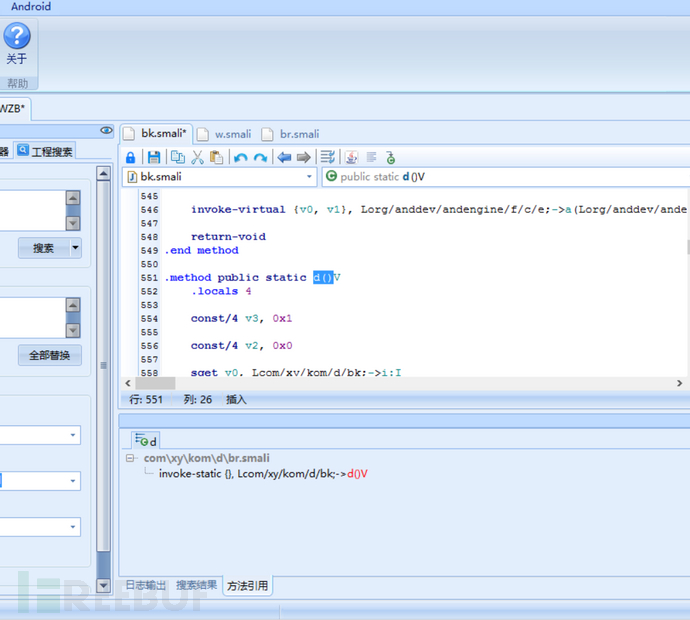
Task: Open the About help icon (关于)
Action: [17, 36]
